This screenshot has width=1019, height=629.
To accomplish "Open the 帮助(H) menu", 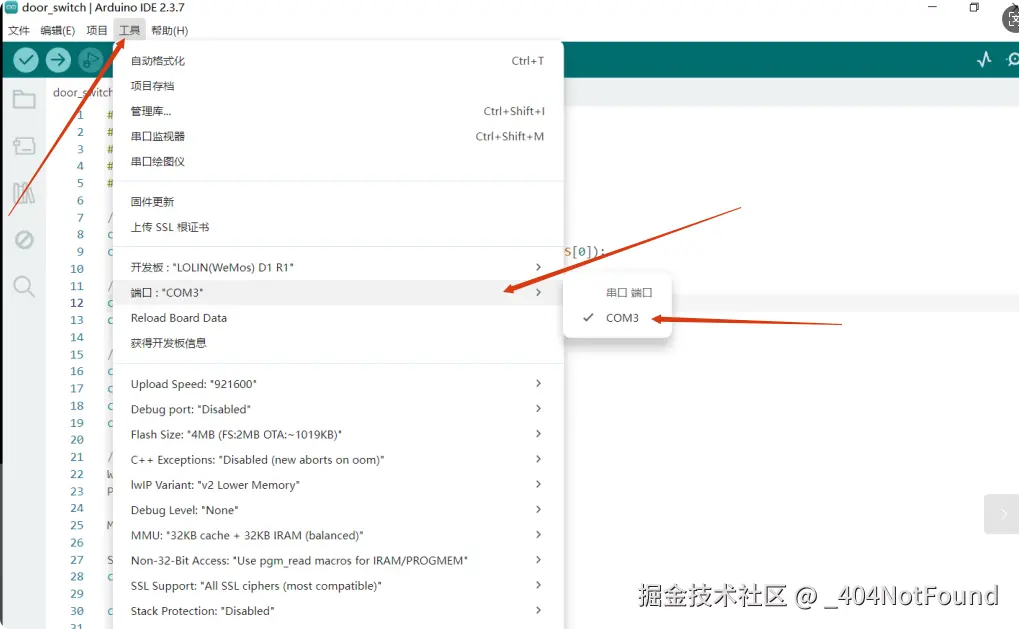I will (x=170, y=31).
